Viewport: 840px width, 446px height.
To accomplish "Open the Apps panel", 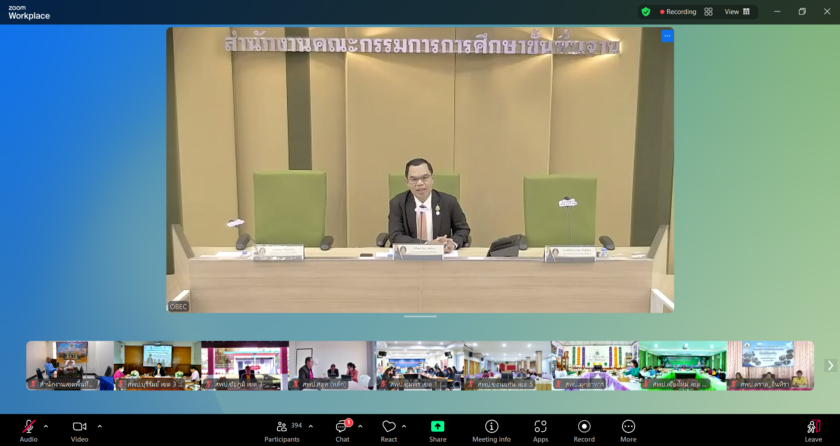I will [x=540, y=428].
